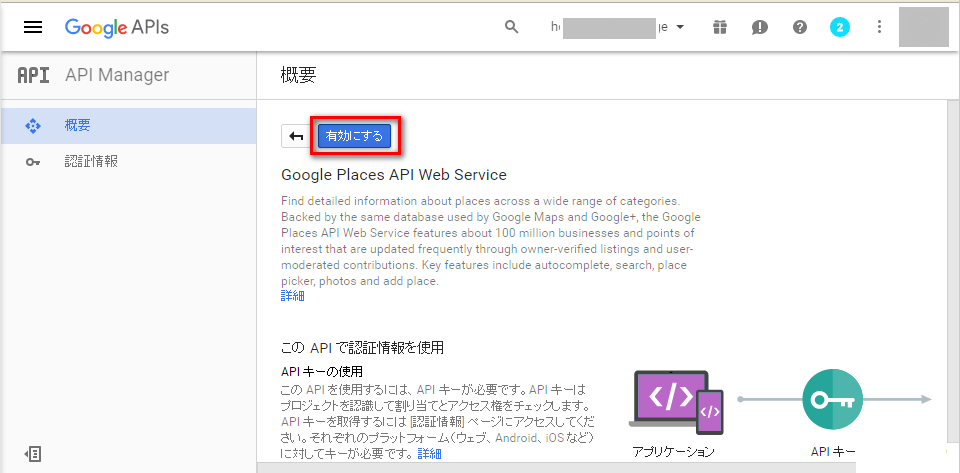Click the API Manager title text
Viewport: 960px width, 473px height.
tap(117, 75)
